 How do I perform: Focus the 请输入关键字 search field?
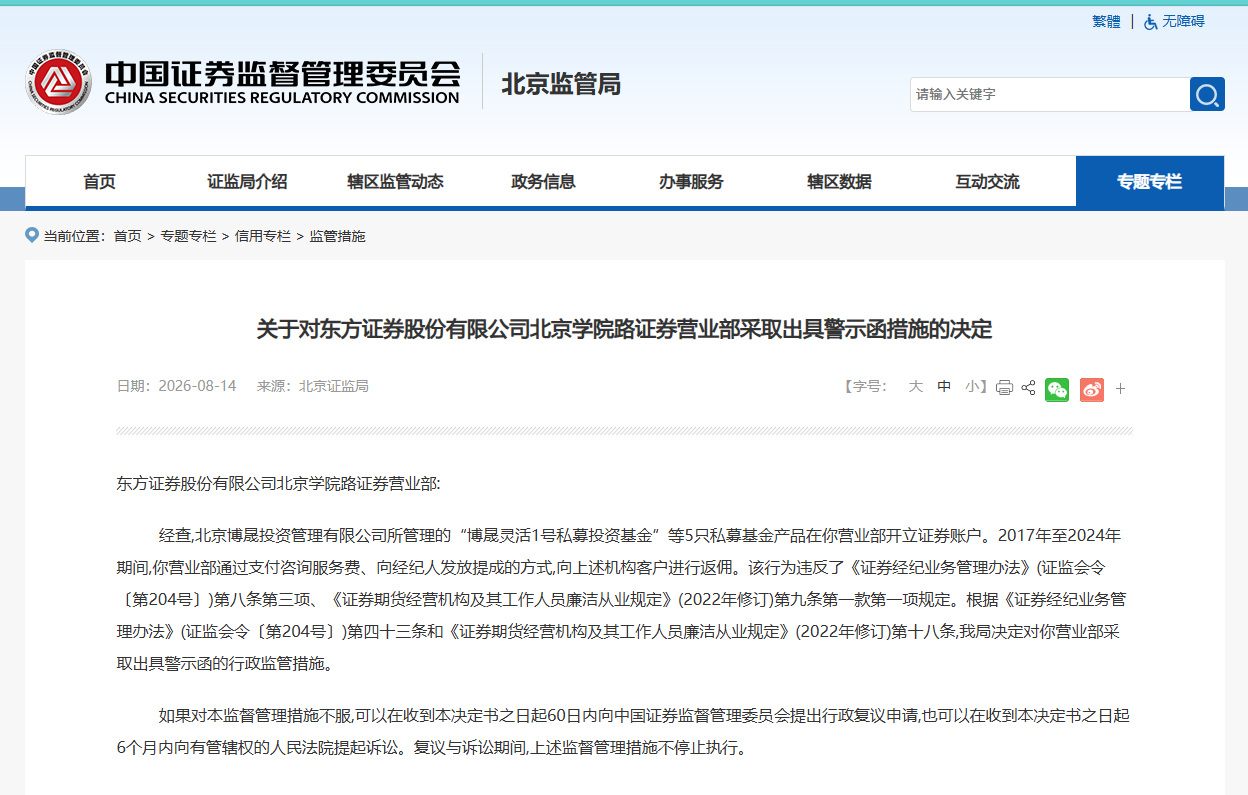click(1049, 94)
